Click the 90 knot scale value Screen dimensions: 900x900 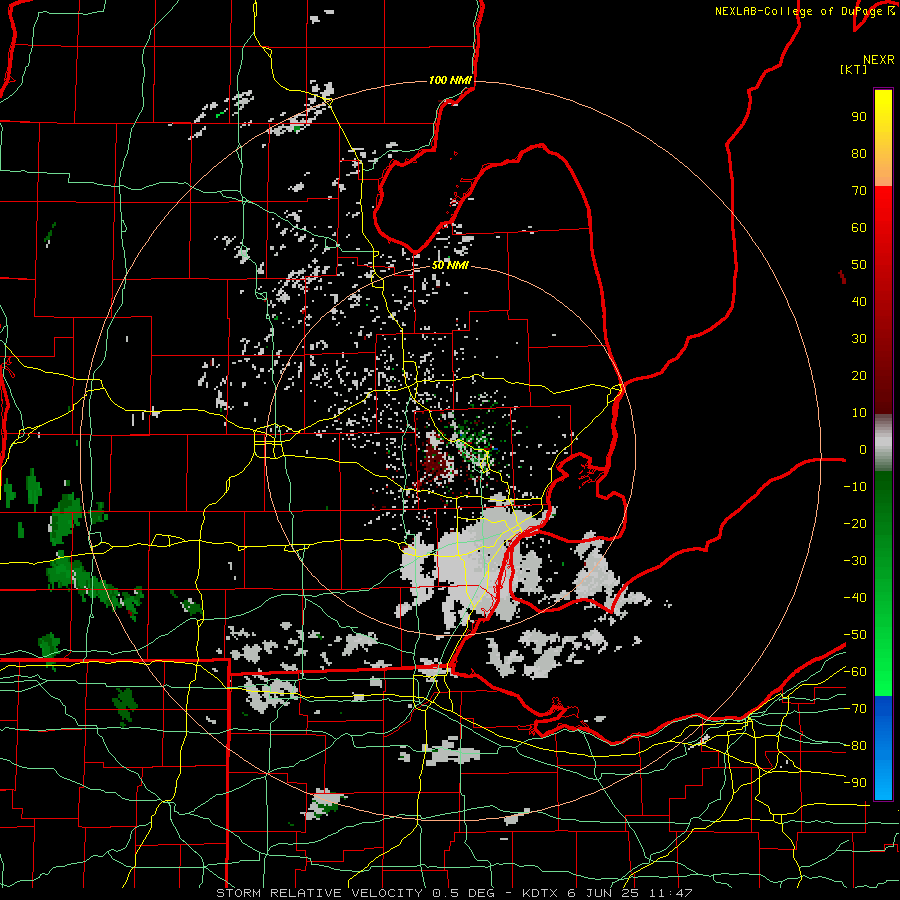point(859,117)
